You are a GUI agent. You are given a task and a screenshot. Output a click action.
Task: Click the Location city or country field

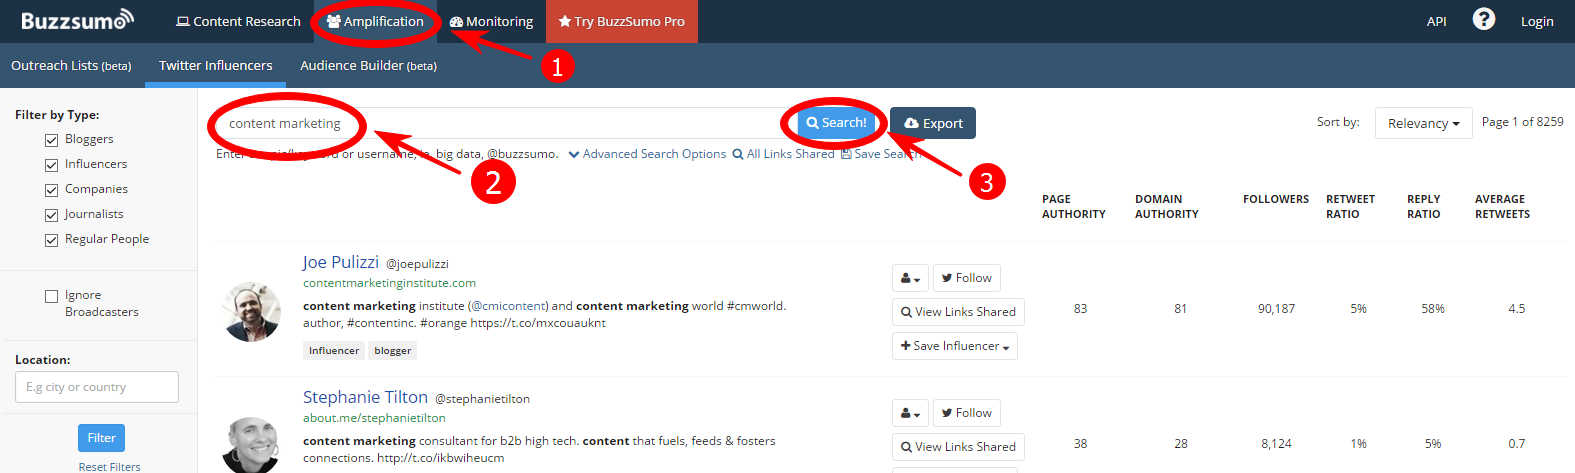point(97,387)
